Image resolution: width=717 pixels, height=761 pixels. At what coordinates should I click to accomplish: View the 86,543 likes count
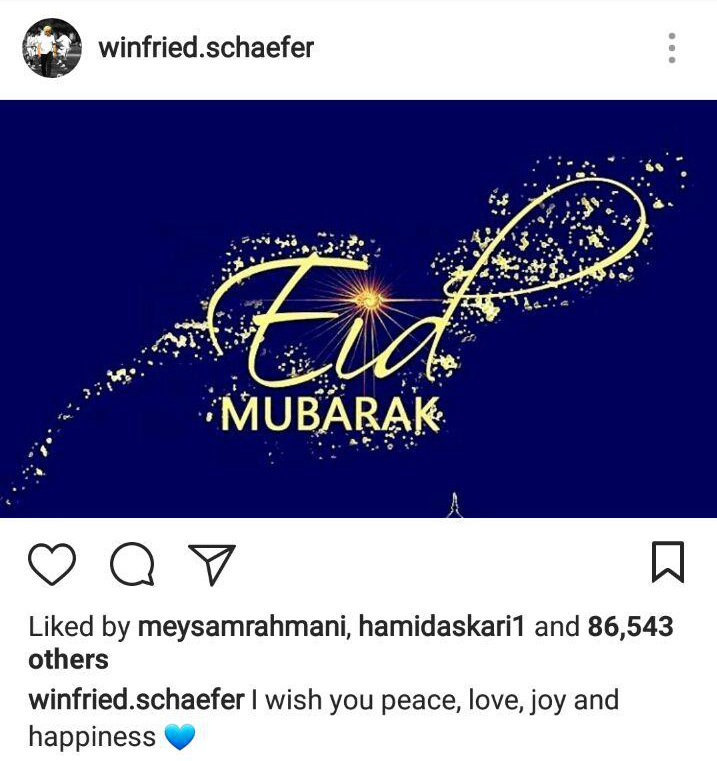pos(630,626)
